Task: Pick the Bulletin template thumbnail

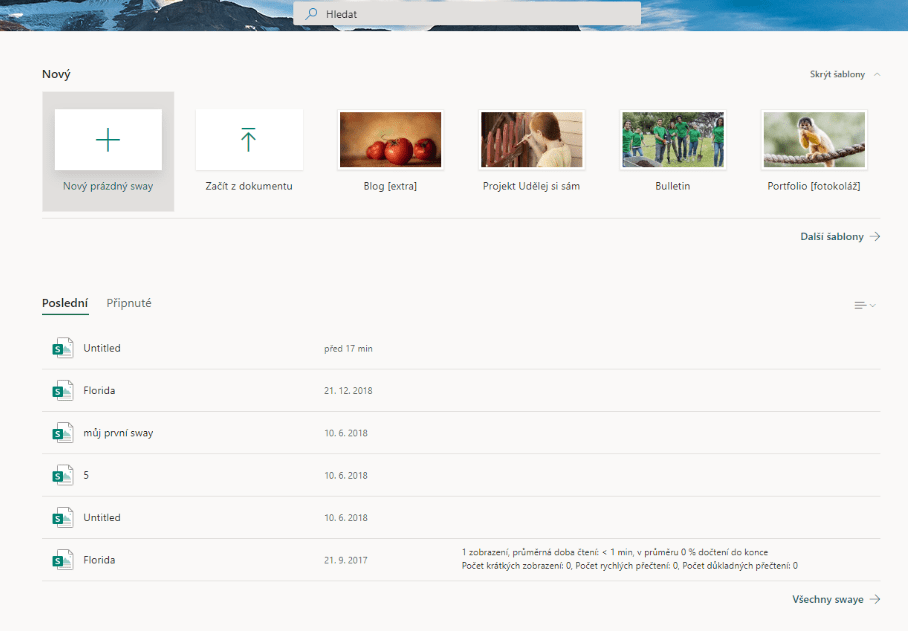Action: pos(672,140)
